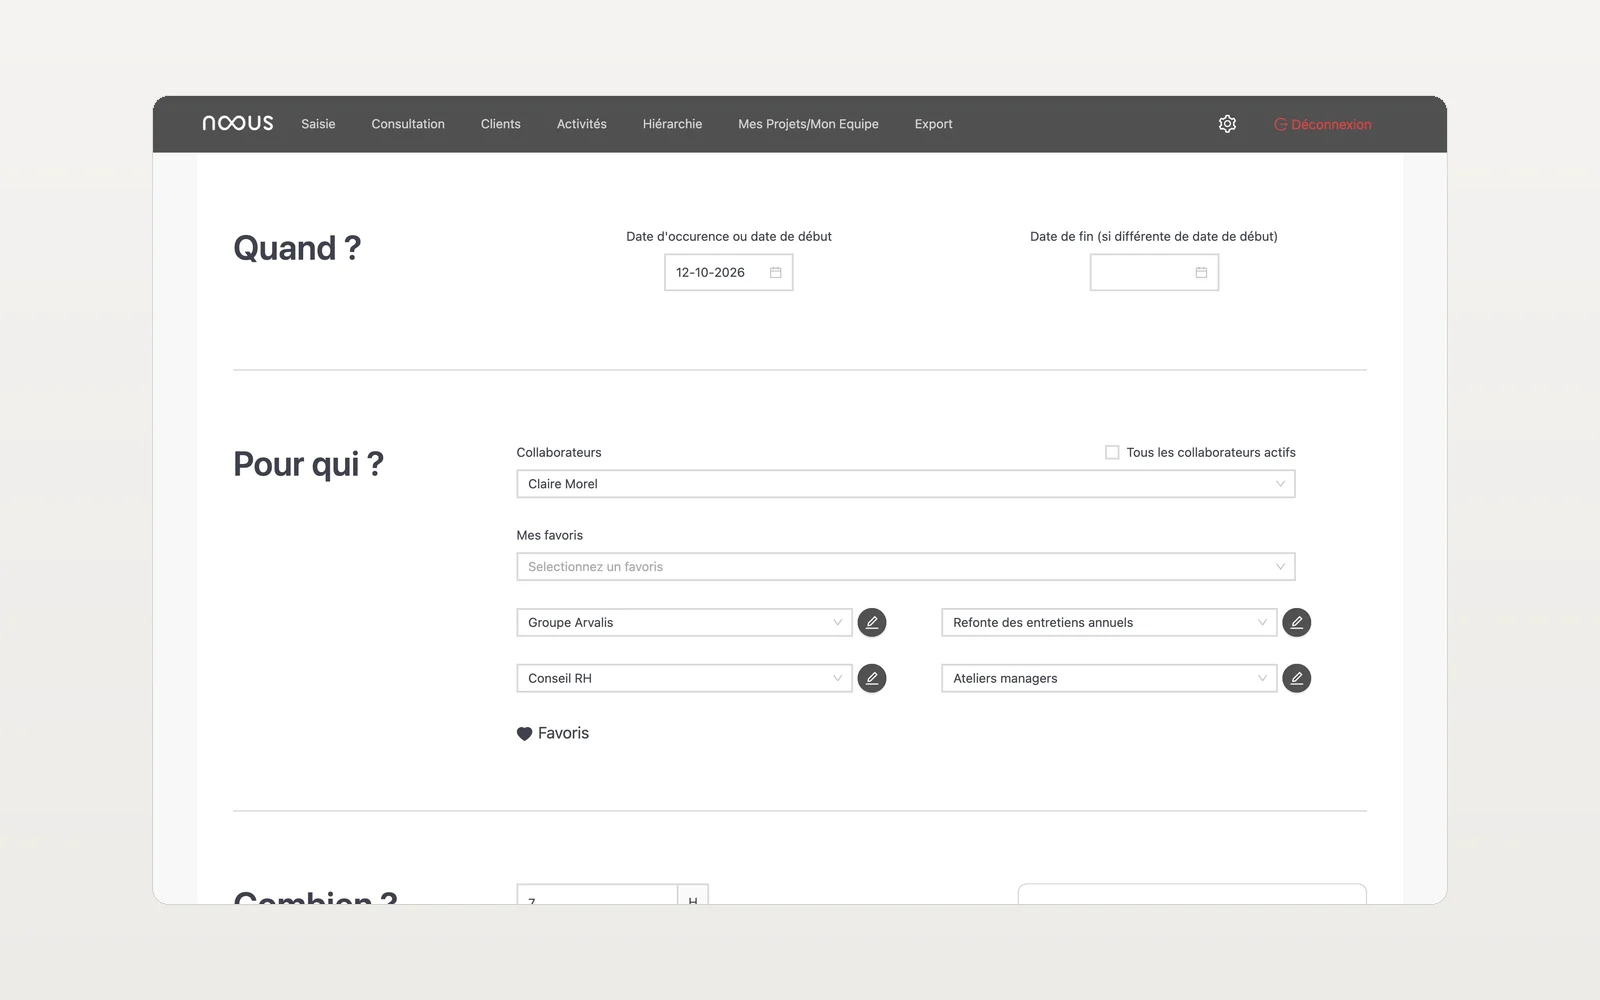Expand the Ateliers managers dropdown
The width and height of the screenshot is (1600, 1000).
pyautogui.click(x=1109, y=678)
